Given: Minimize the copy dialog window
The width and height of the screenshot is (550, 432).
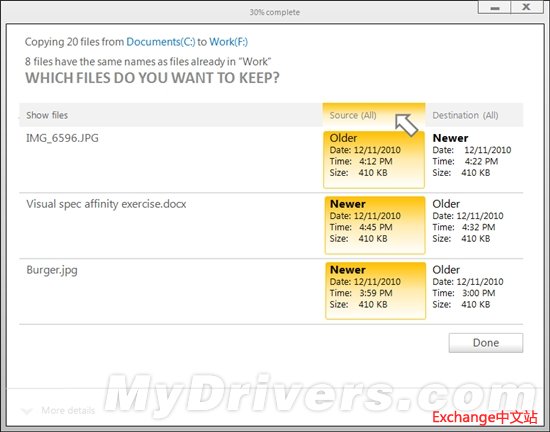Looking at the screenshot, I should tap(495, 7).
